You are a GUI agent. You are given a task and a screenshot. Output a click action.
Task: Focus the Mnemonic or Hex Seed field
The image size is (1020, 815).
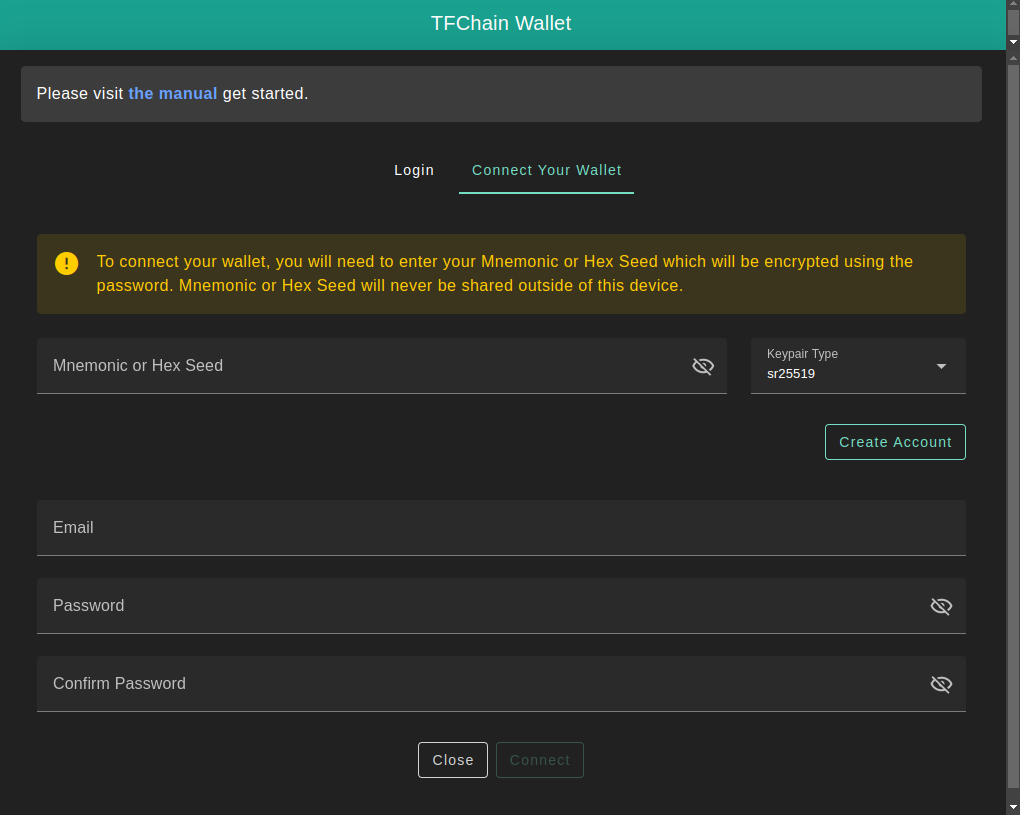(x=360, y=366)
